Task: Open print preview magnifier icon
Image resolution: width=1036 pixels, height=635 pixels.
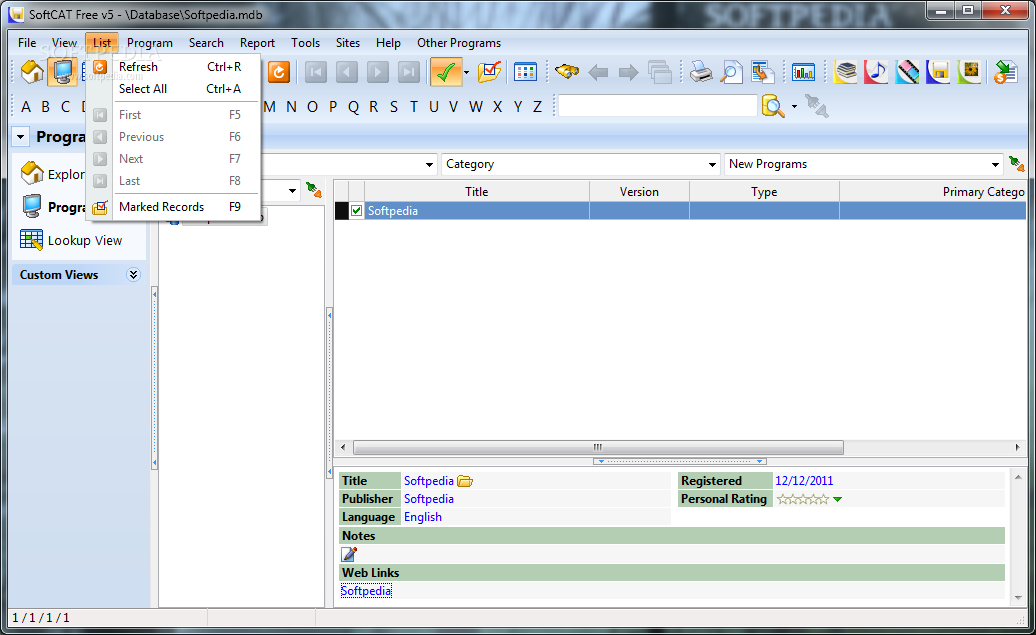Action: pos(731,72)
